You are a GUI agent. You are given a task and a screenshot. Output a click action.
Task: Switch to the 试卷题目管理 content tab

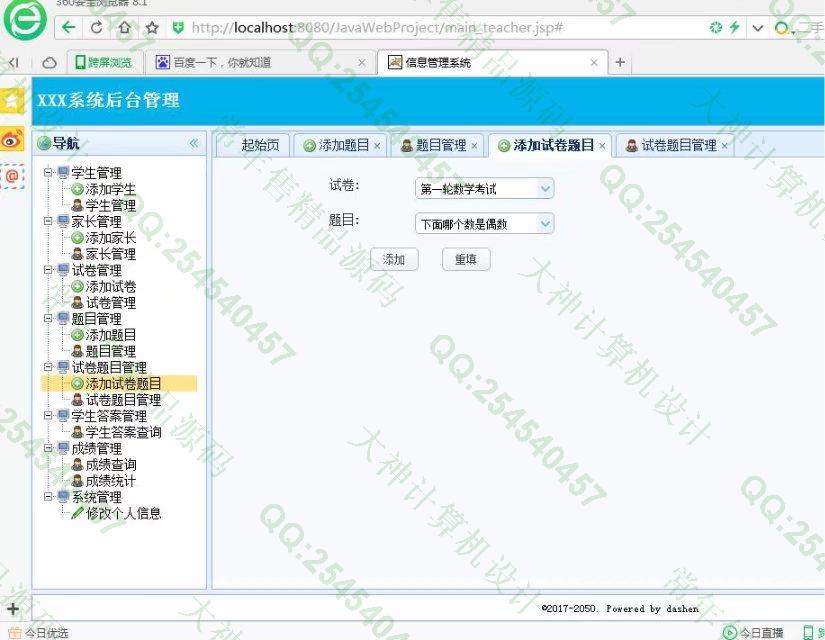(679, 145)
